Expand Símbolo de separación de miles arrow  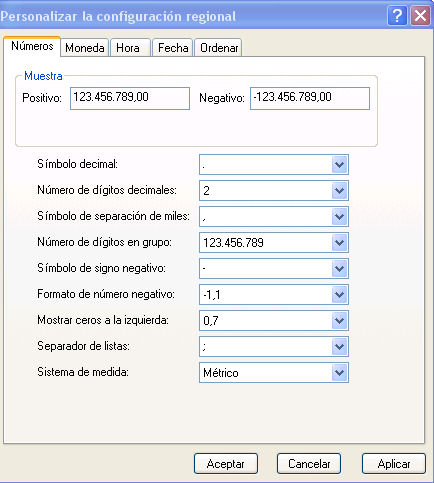(339, 216)
